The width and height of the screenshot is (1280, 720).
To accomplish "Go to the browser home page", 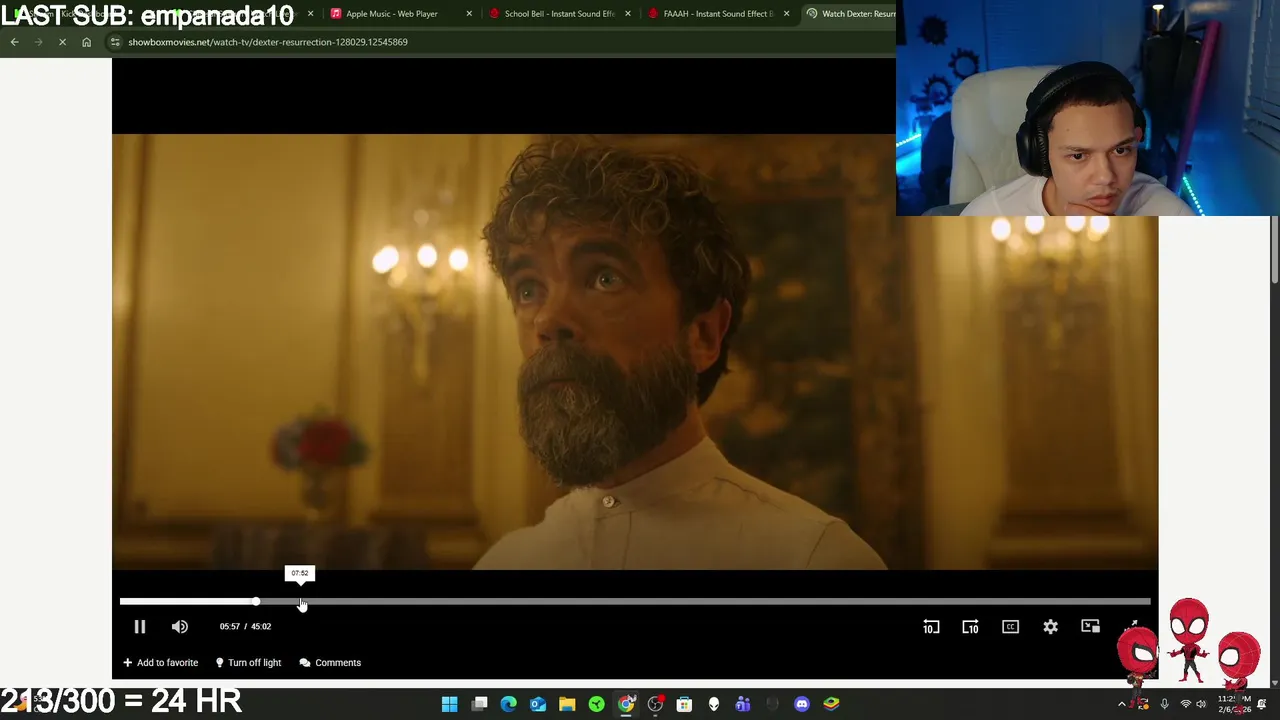I will (86, 42).
